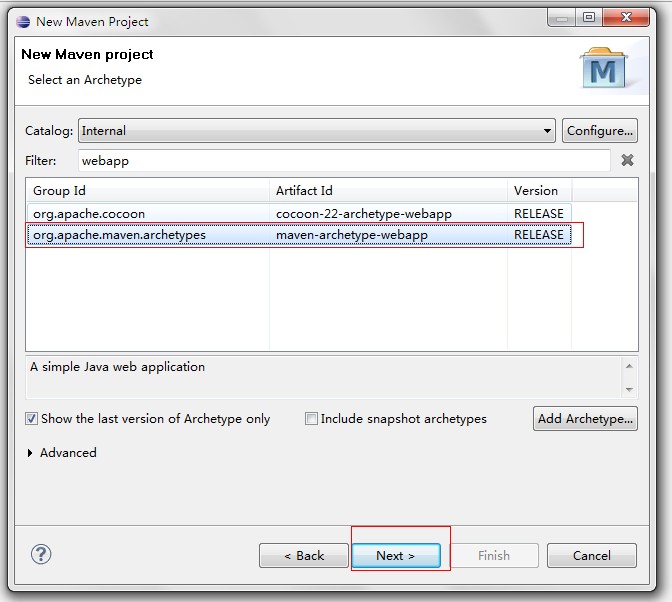Select the org.apache.maven.archetypes row
This screenshot has height=602, width=672.
coord(299,235)
